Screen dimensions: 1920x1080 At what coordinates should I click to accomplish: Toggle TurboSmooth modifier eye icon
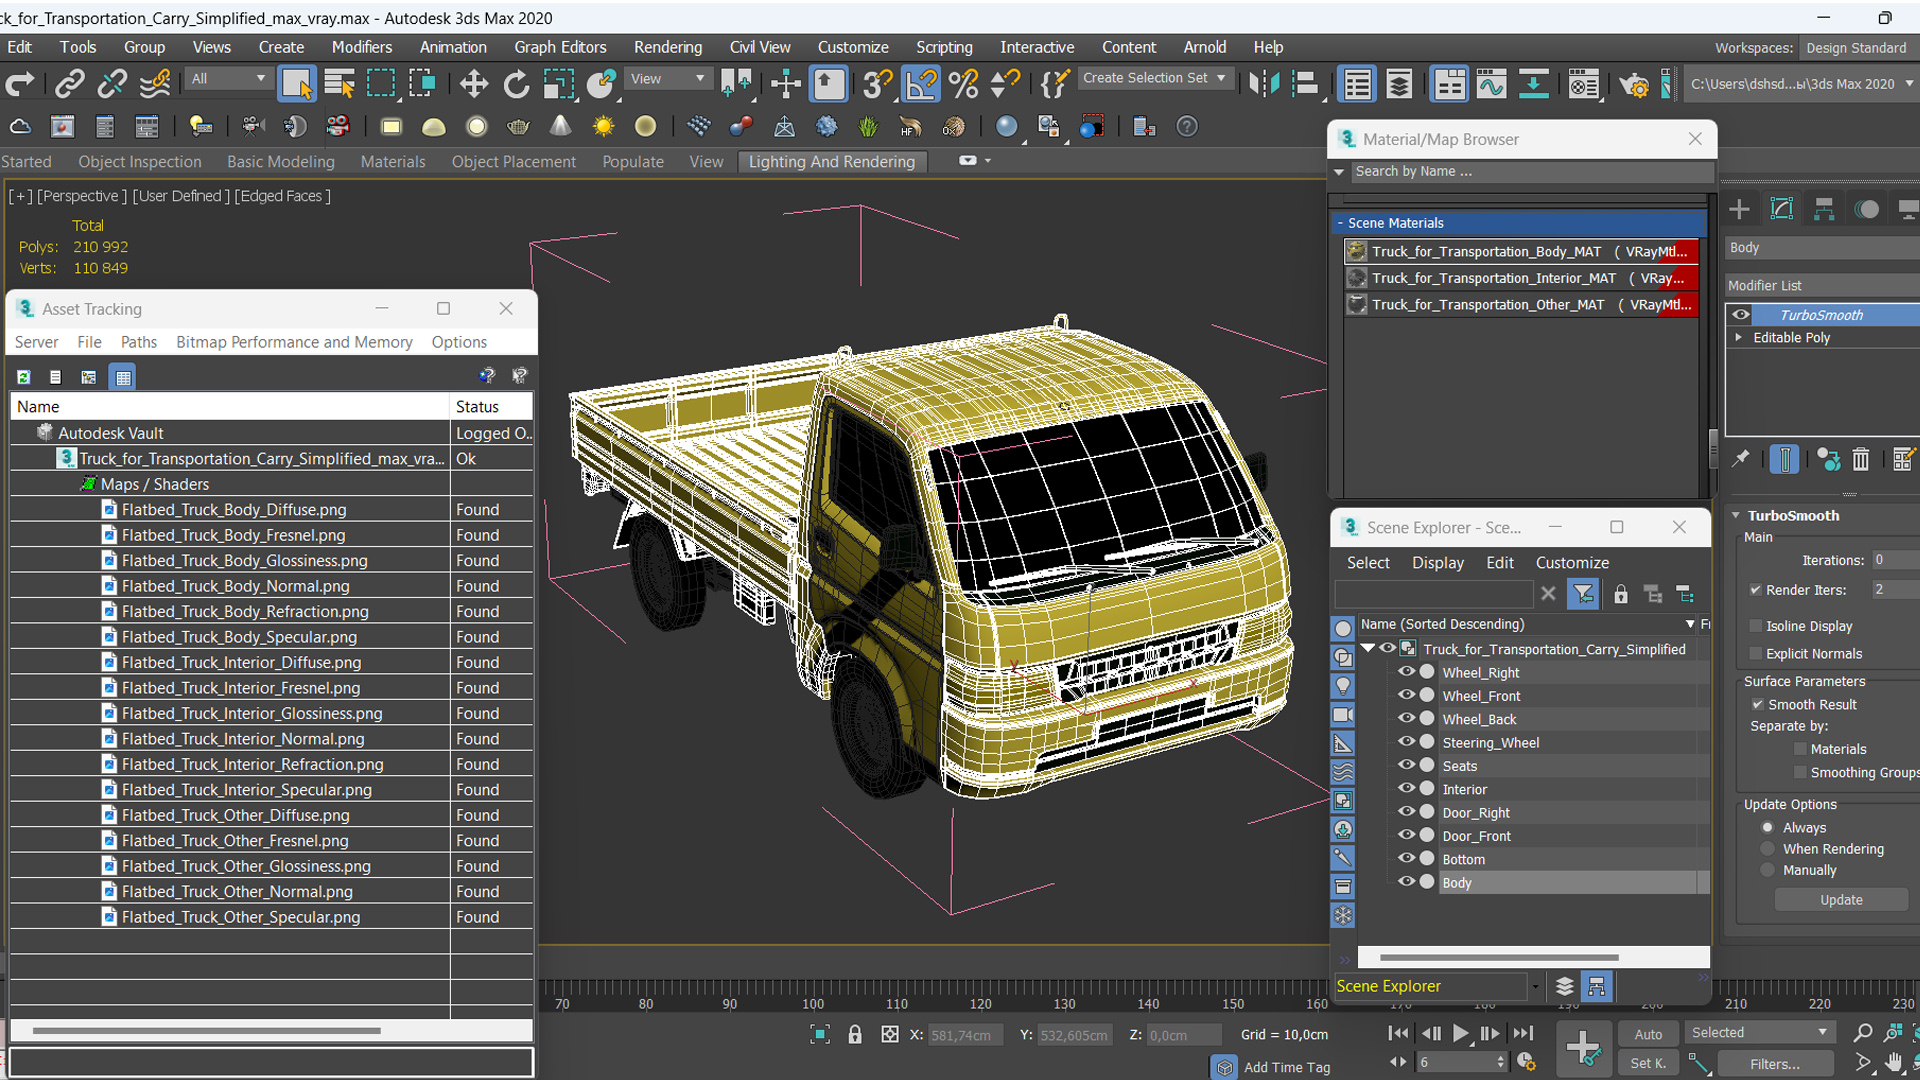[x=1741, y=315]
